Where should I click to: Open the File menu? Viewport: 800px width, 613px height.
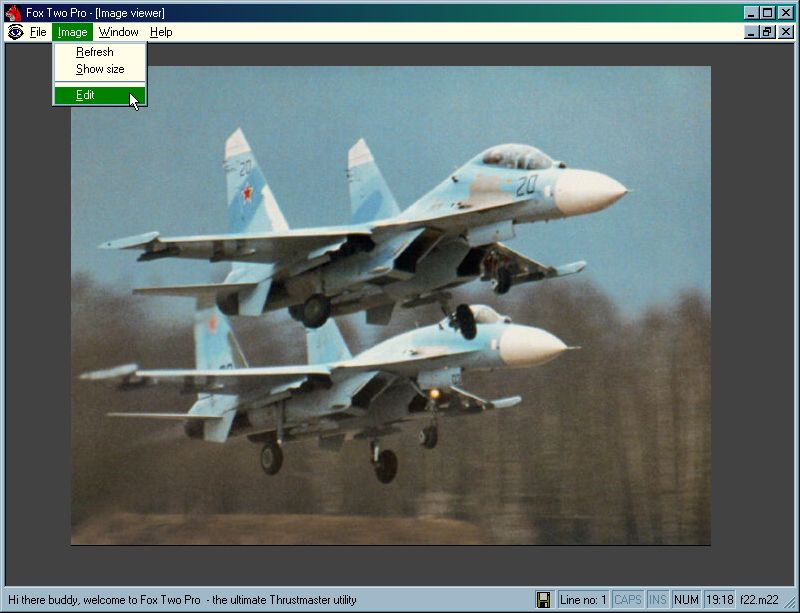38,32
